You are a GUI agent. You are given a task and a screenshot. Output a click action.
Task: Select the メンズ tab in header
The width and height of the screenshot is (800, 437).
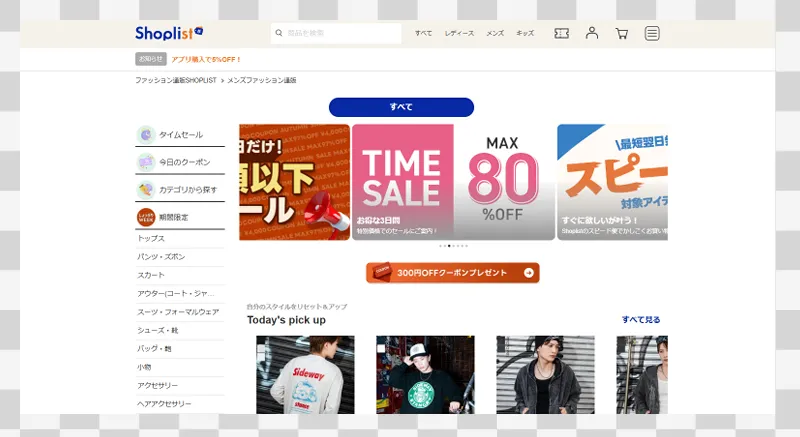pyautogui.click(x=495, y=34)
